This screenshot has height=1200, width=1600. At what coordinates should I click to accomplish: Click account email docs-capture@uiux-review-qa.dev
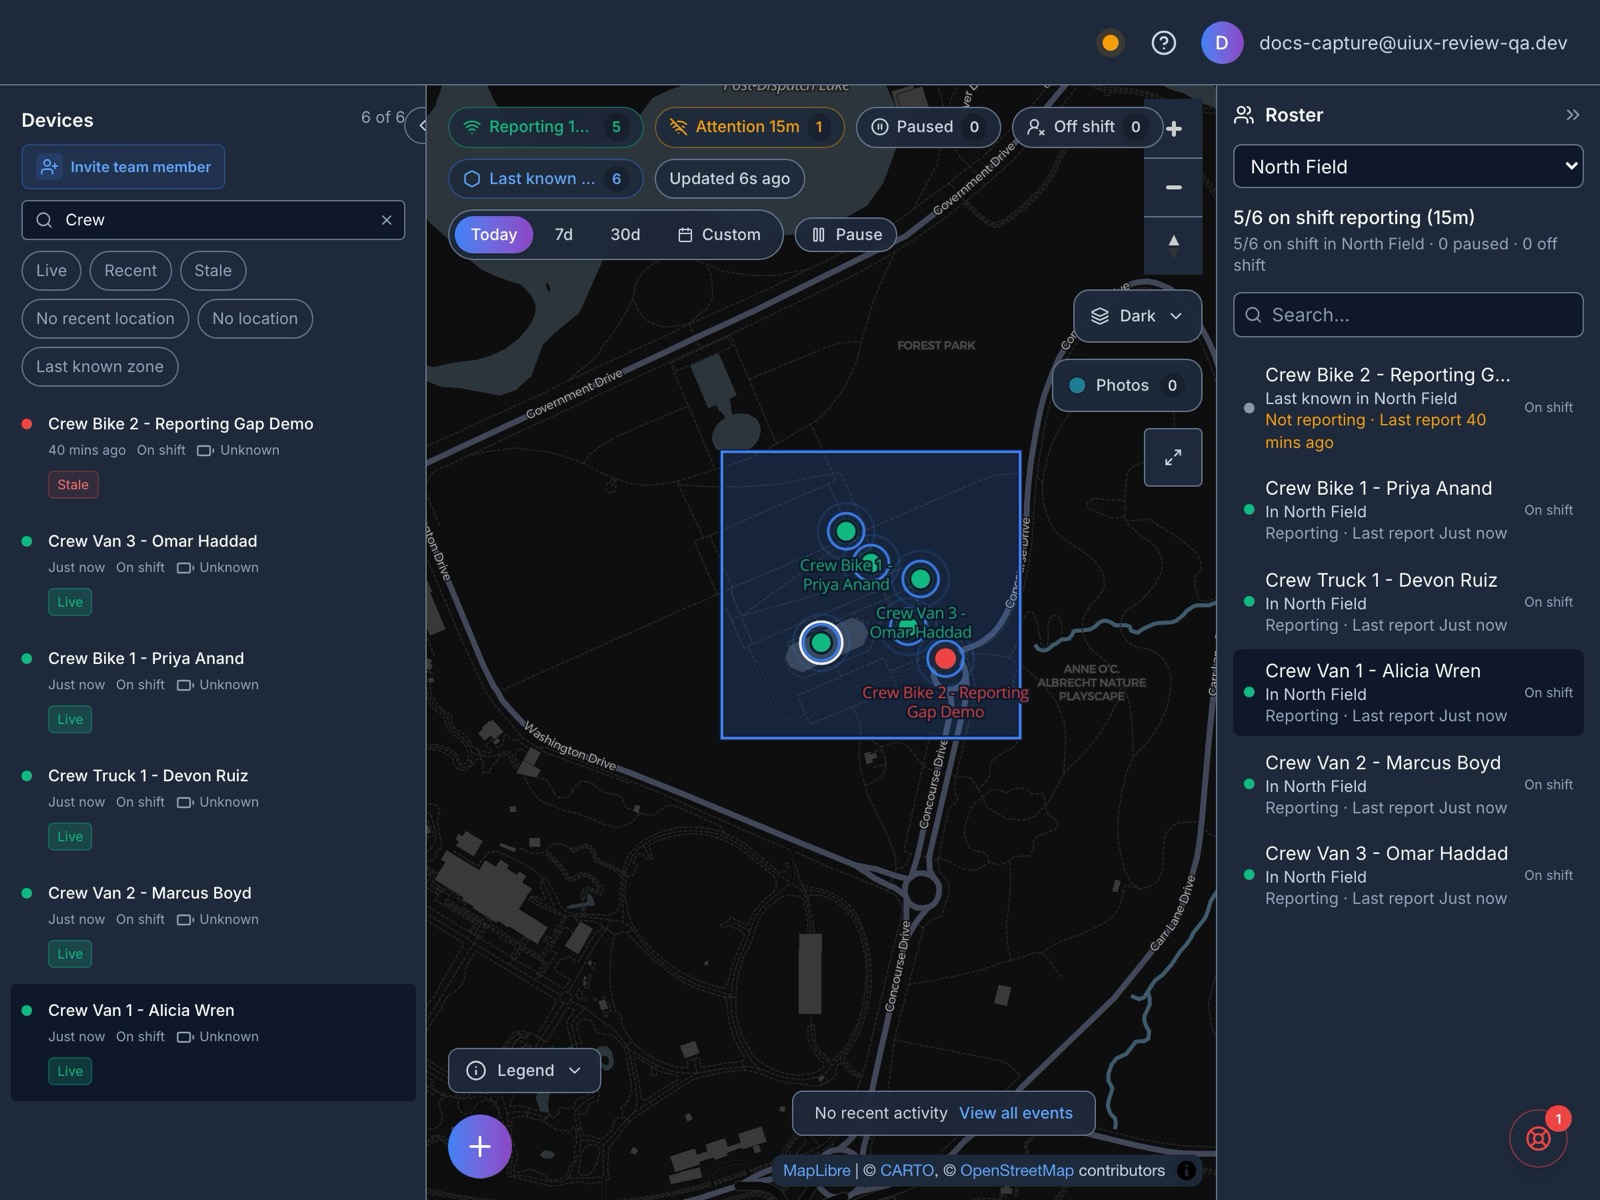(x=1413, y=43)
